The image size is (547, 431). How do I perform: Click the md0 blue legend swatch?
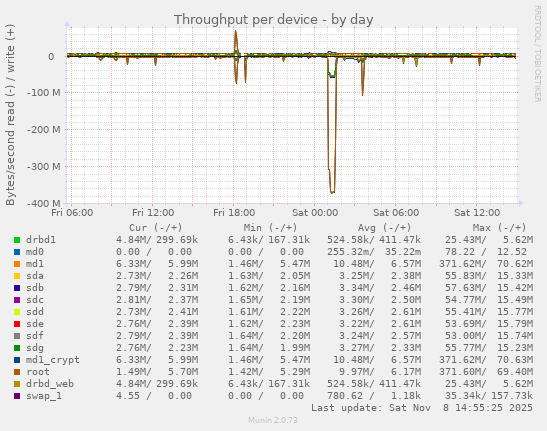pyautogui.click(x=17, y=252)
